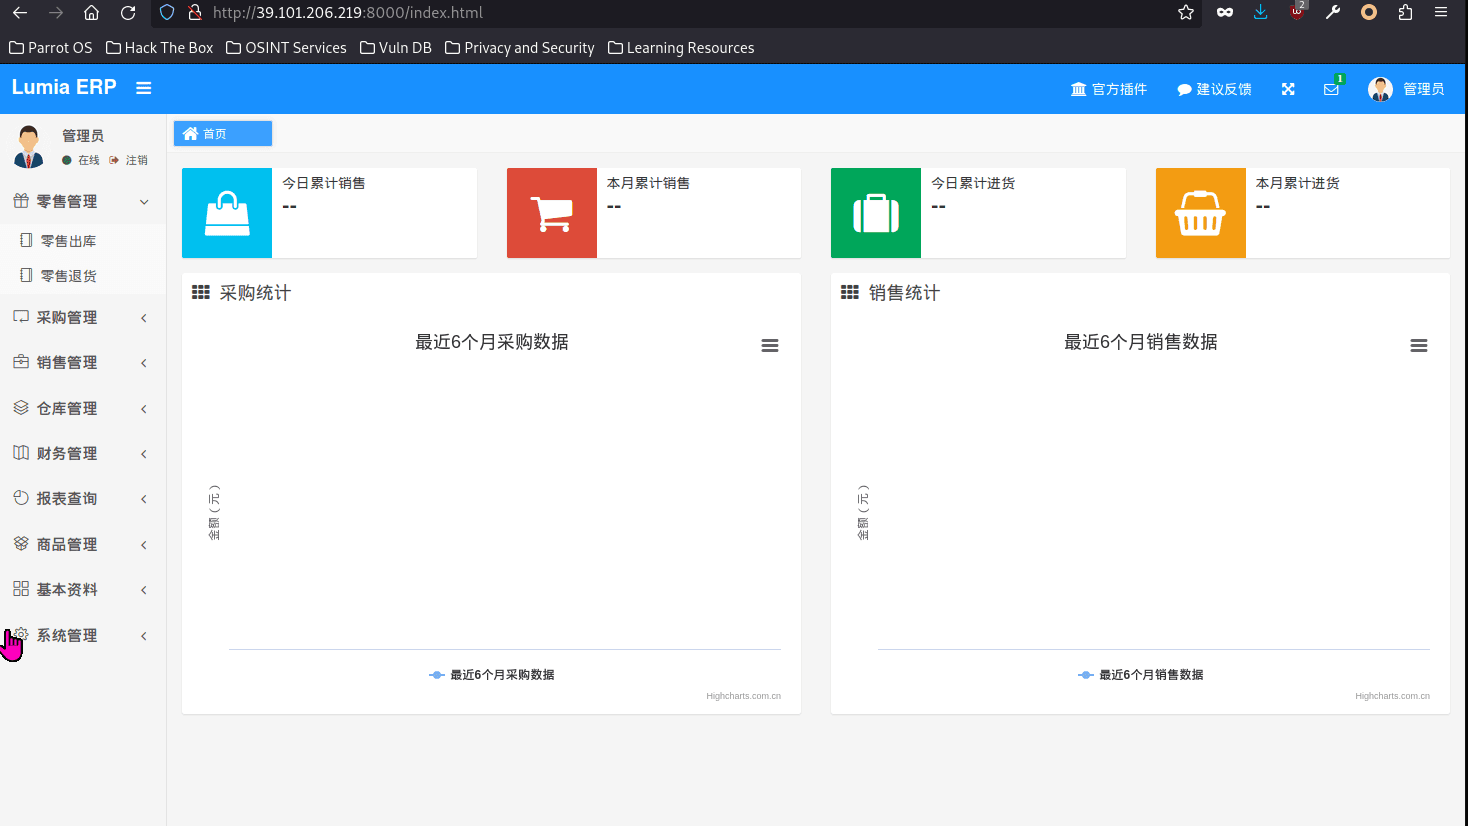
Task: Expand the 系统管理 sidebar menu
Action: (82, 636)
